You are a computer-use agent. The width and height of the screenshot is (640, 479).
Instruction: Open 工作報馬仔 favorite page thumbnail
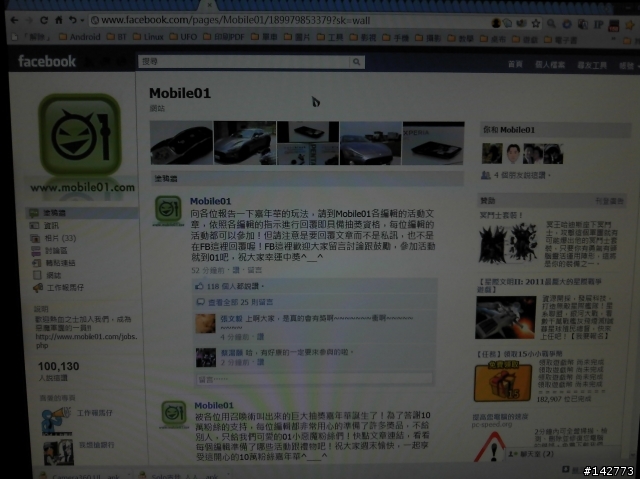(57, 421)
